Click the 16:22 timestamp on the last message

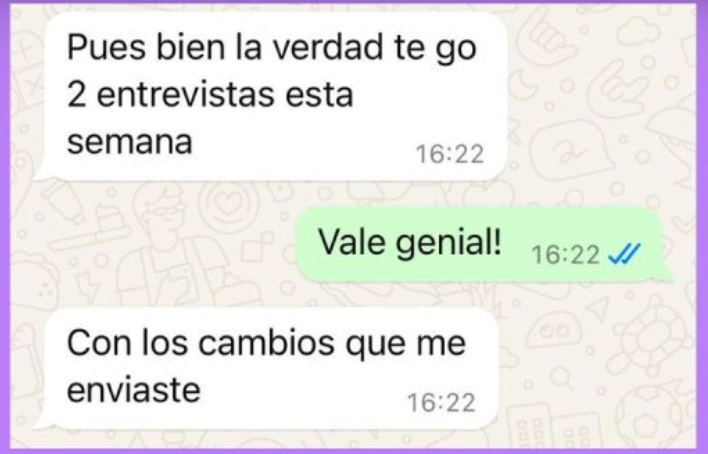[x=442, y=403]
